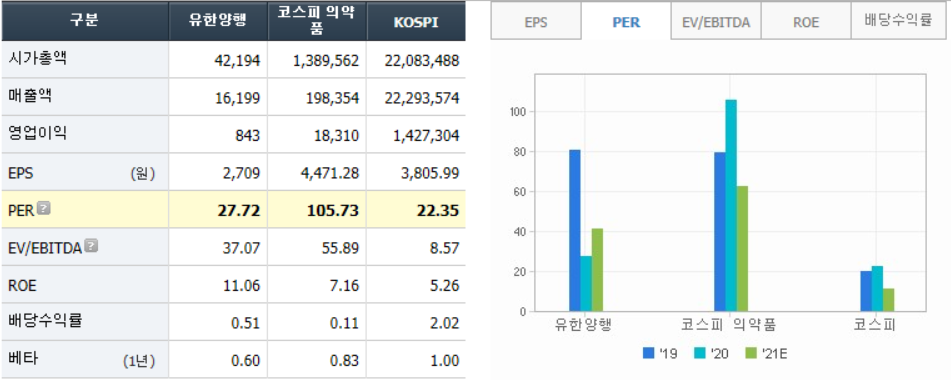The width and height of the screenshot is (951, 380).
Task: Click the 유한양행 chart axis label
Action: pyautogui.click(x=582, y=326)
